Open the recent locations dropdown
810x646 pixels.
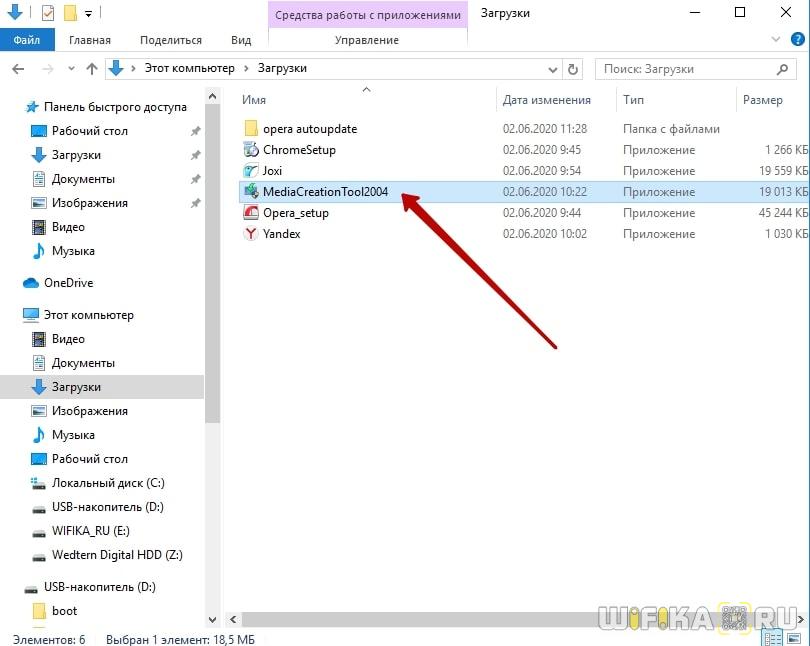coord(71,69)
